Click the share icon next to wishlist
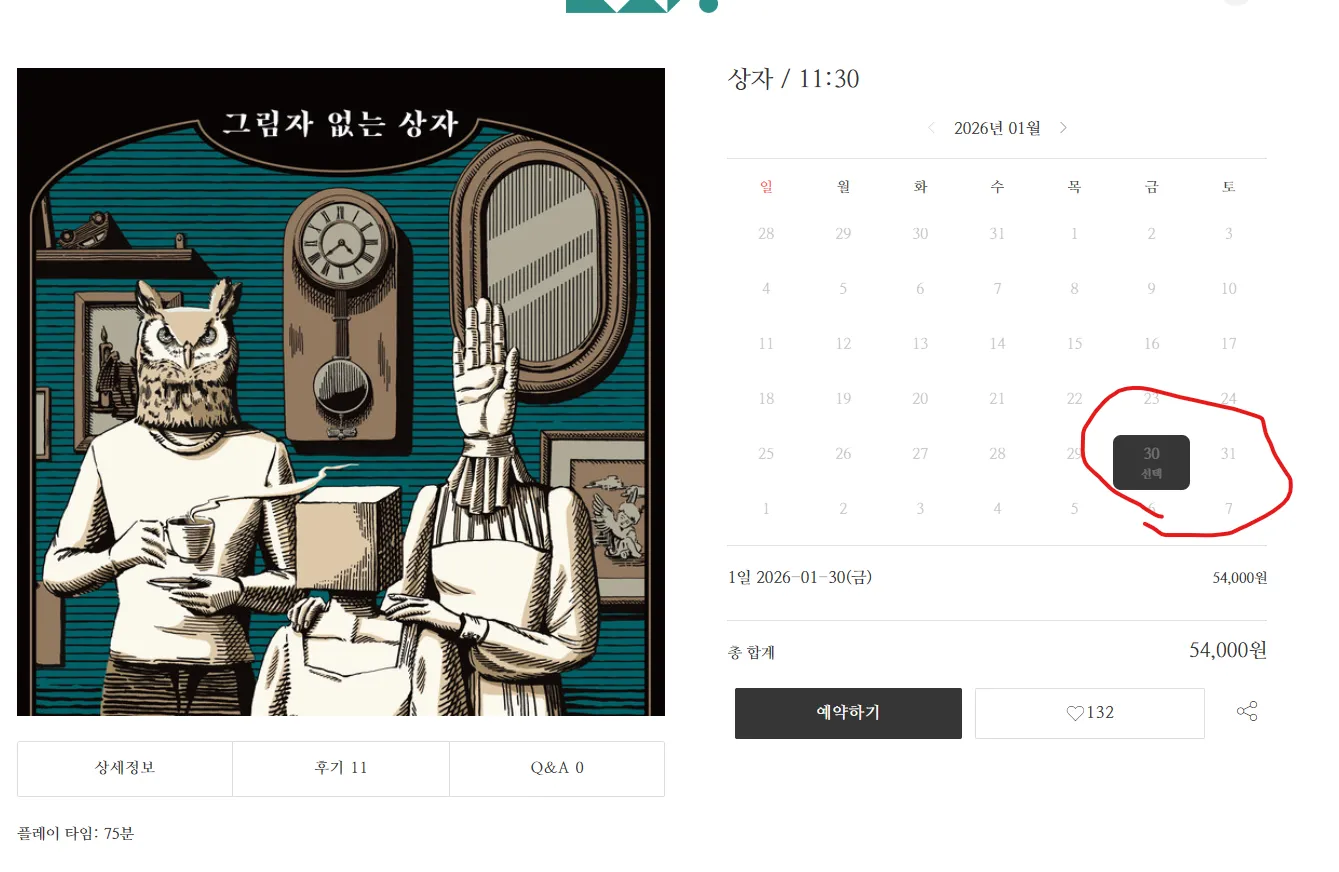This screenshot has height=872, width=1339. click(x=1247, y=712)
